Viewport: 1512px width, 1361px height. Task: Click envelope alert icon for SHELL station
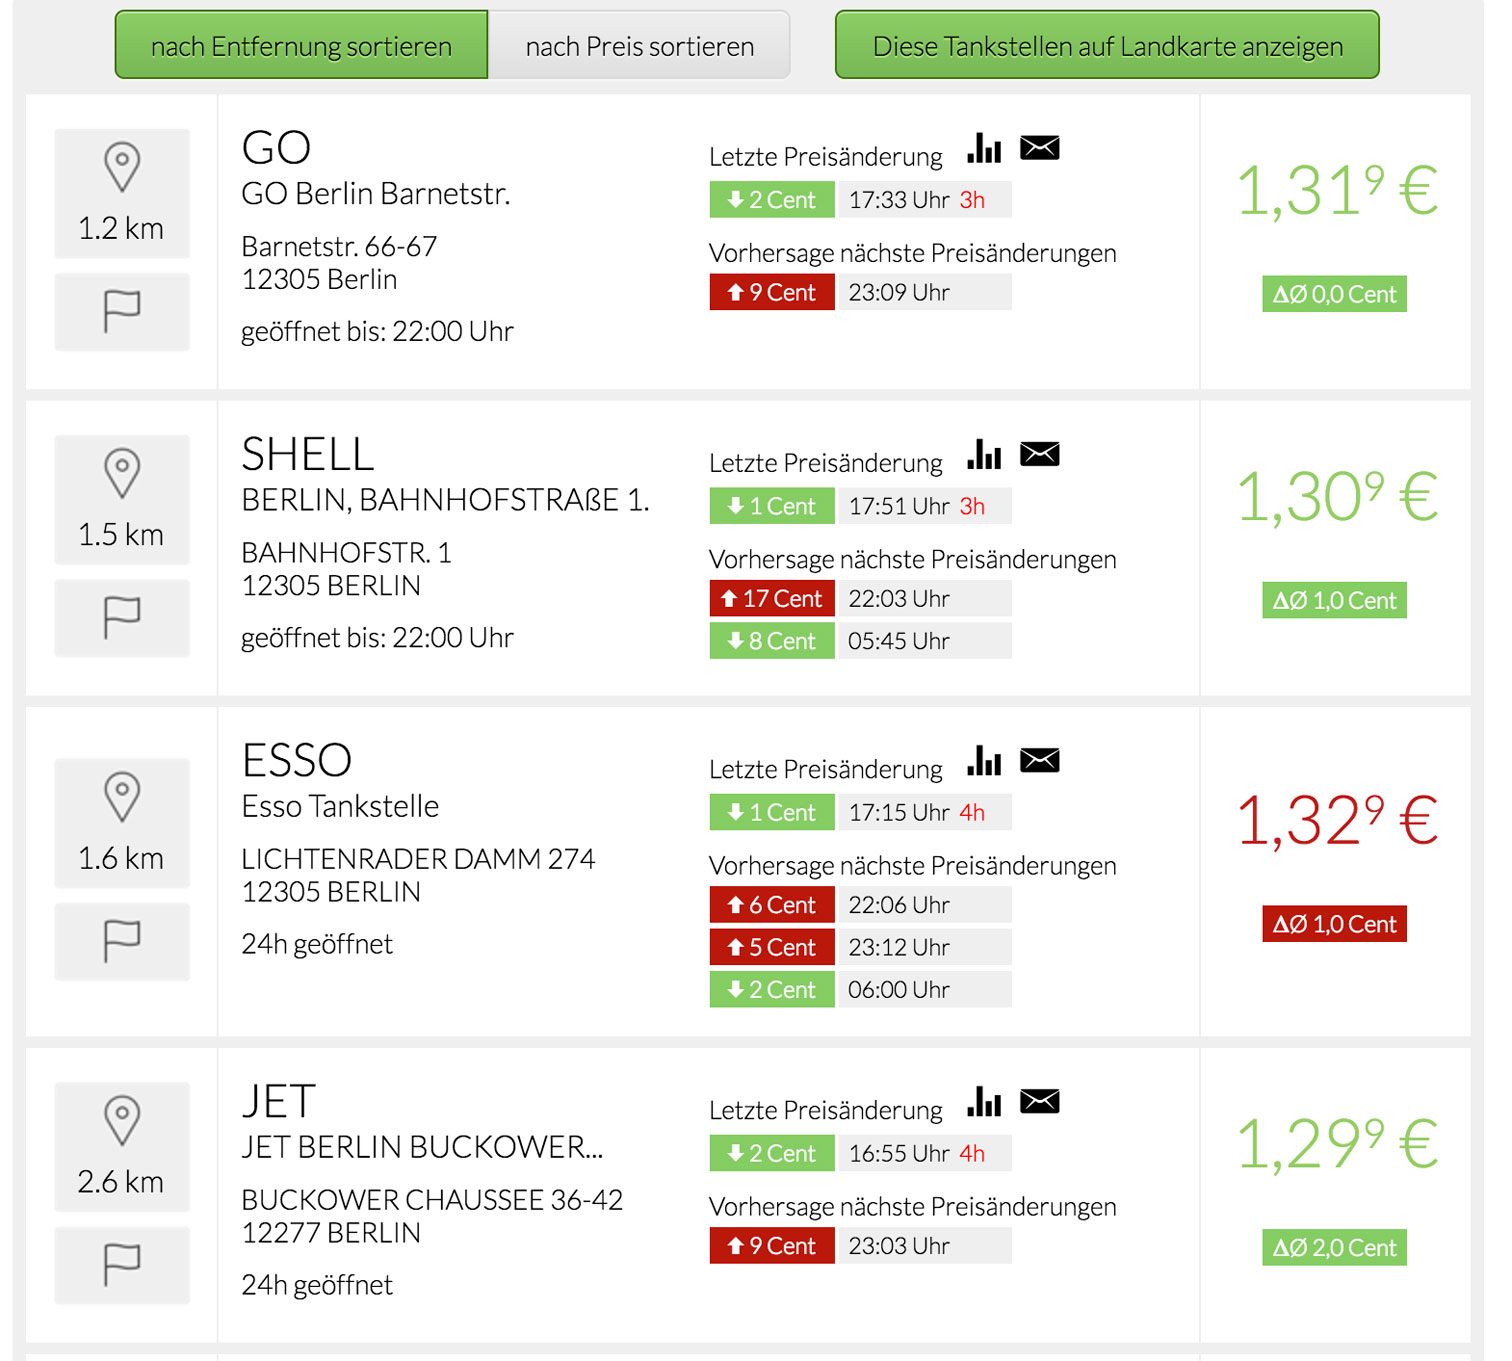click(x=1039, y=454)
